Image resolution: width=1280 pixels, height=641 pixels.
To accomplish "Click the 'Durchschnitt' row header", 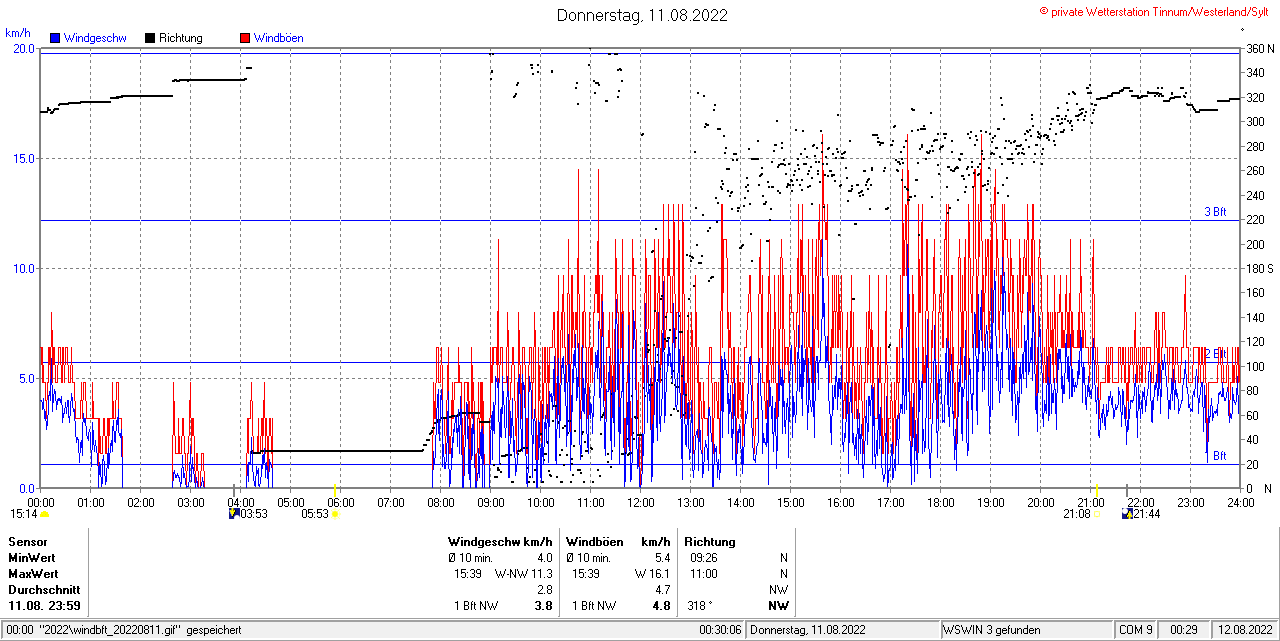I will 44,590.
